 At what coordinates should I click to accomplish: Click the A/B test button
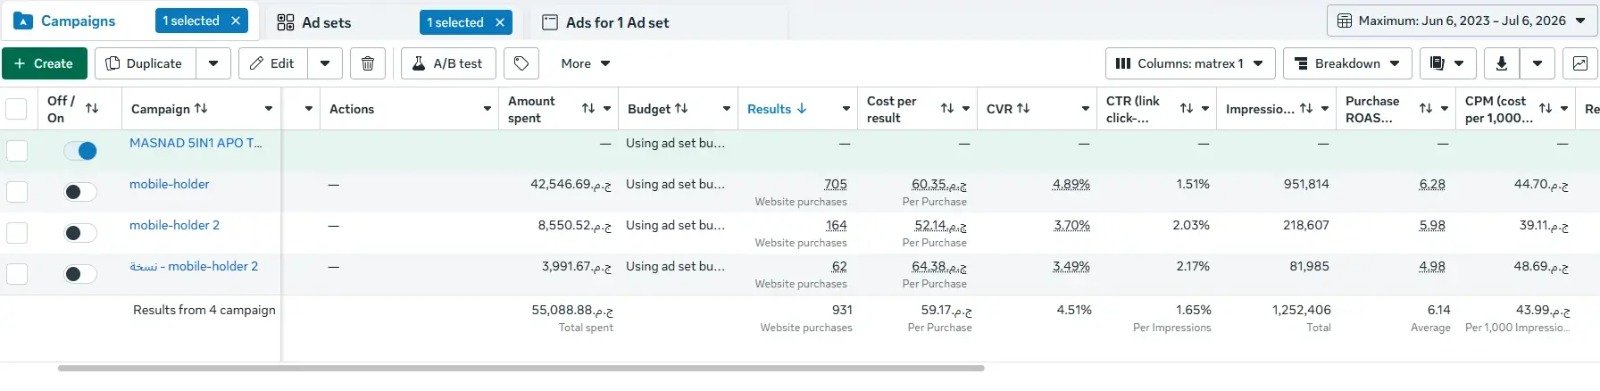(447, 63)
